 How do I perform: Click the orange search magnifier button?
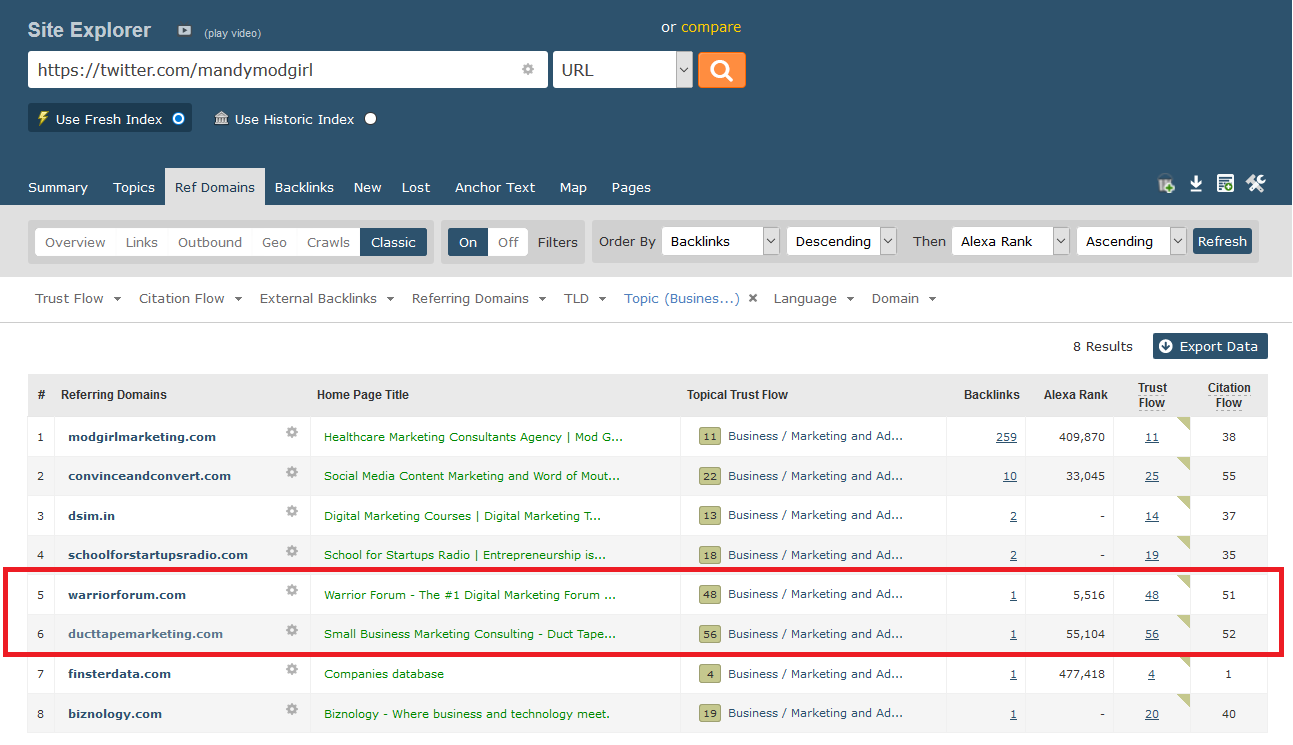pyautogui.click(x=722, y=70)
